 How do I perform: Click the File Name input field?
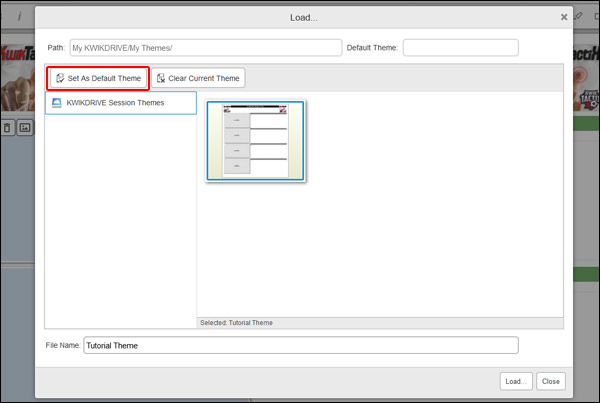(300, 345)
